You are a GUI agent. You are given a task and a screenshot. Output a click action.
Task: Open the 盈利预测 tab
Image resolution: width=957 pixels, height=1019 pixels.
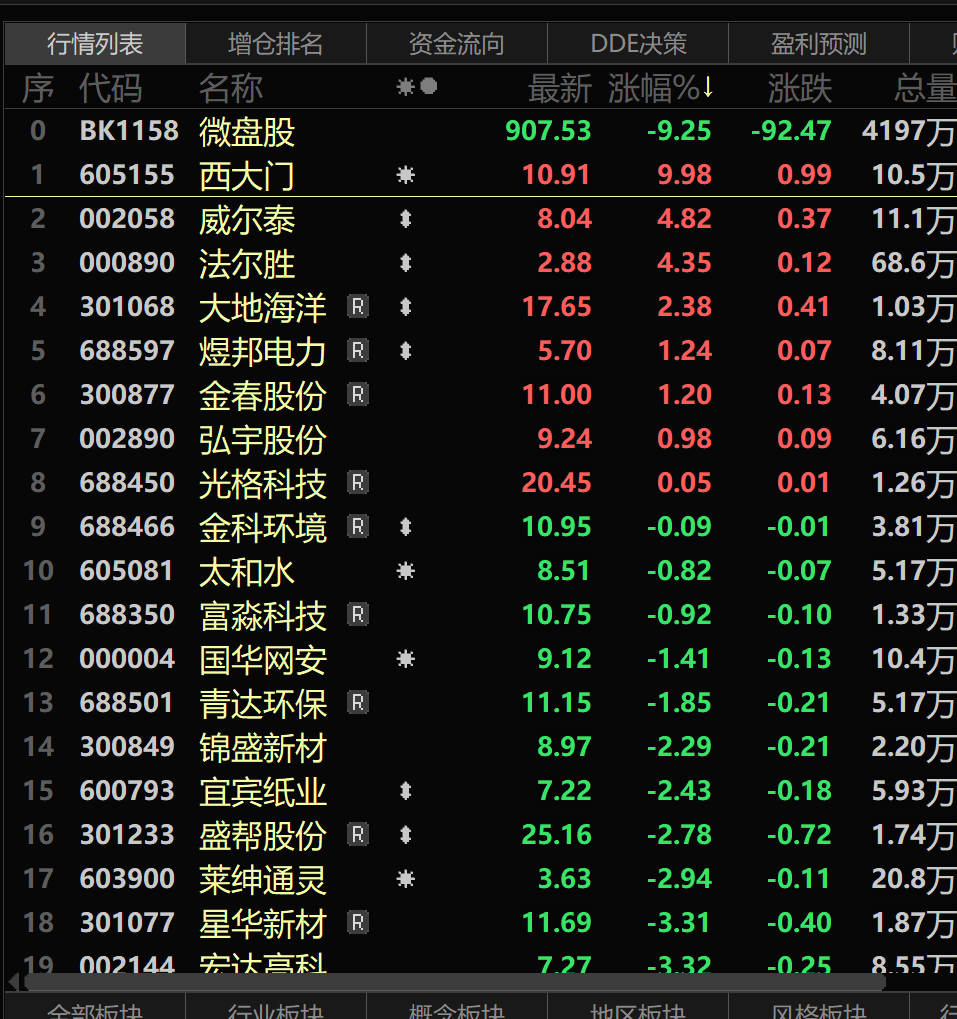[x=819, y=44]
